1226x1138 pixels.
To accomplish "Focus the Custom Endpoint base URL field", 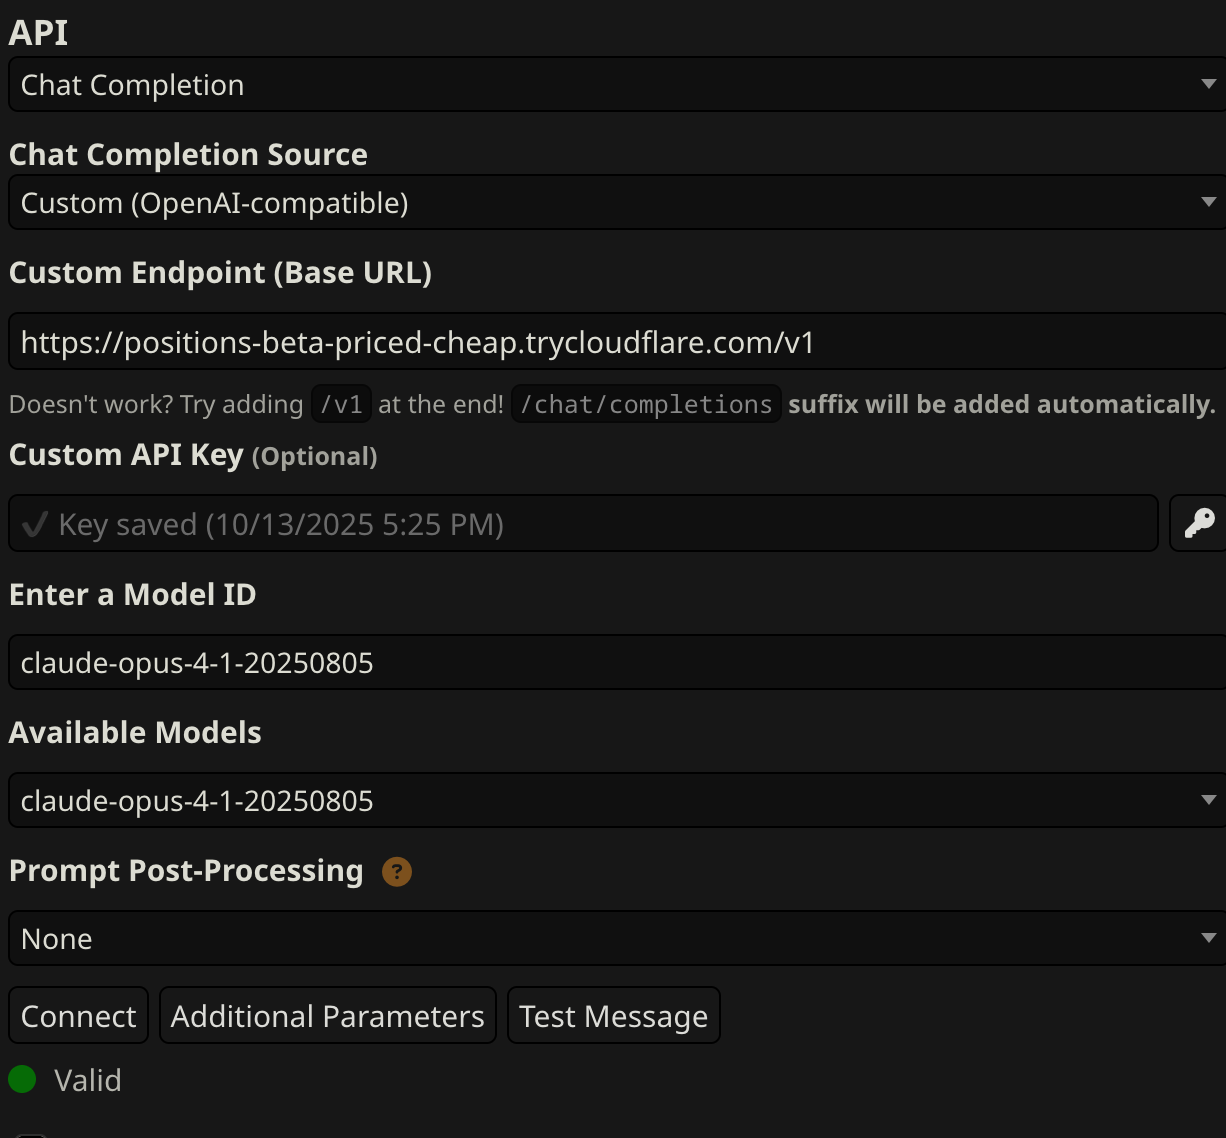I will click(613, 343).
